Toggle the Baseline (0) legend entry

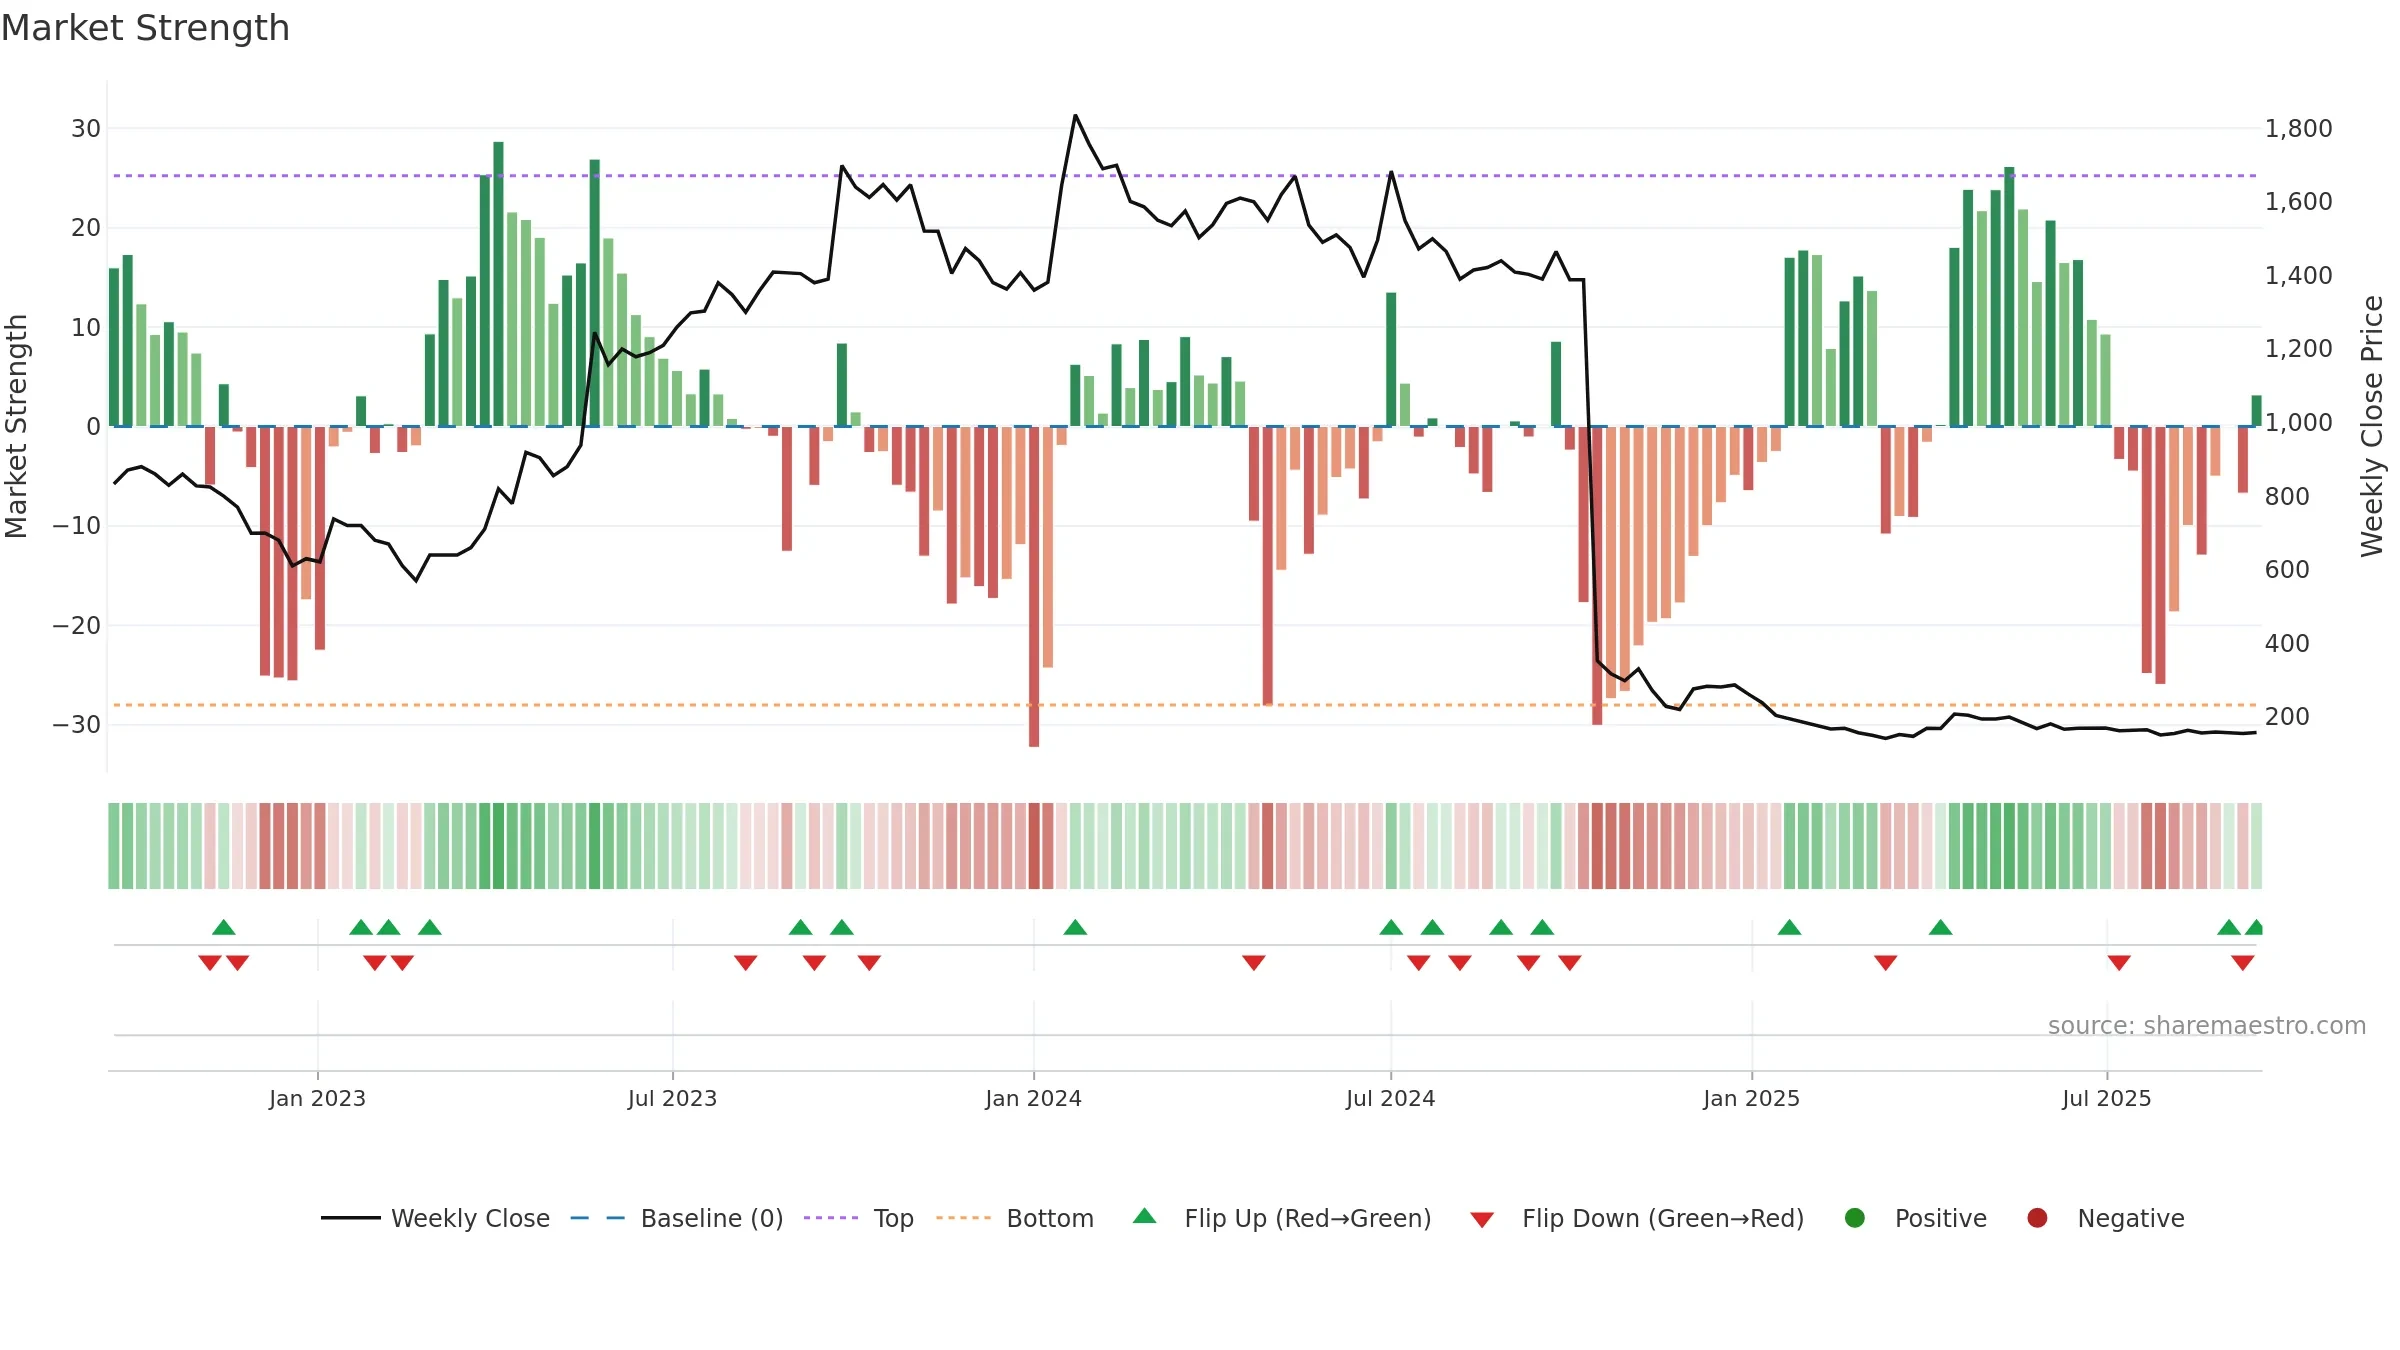tap(677, 1218)
